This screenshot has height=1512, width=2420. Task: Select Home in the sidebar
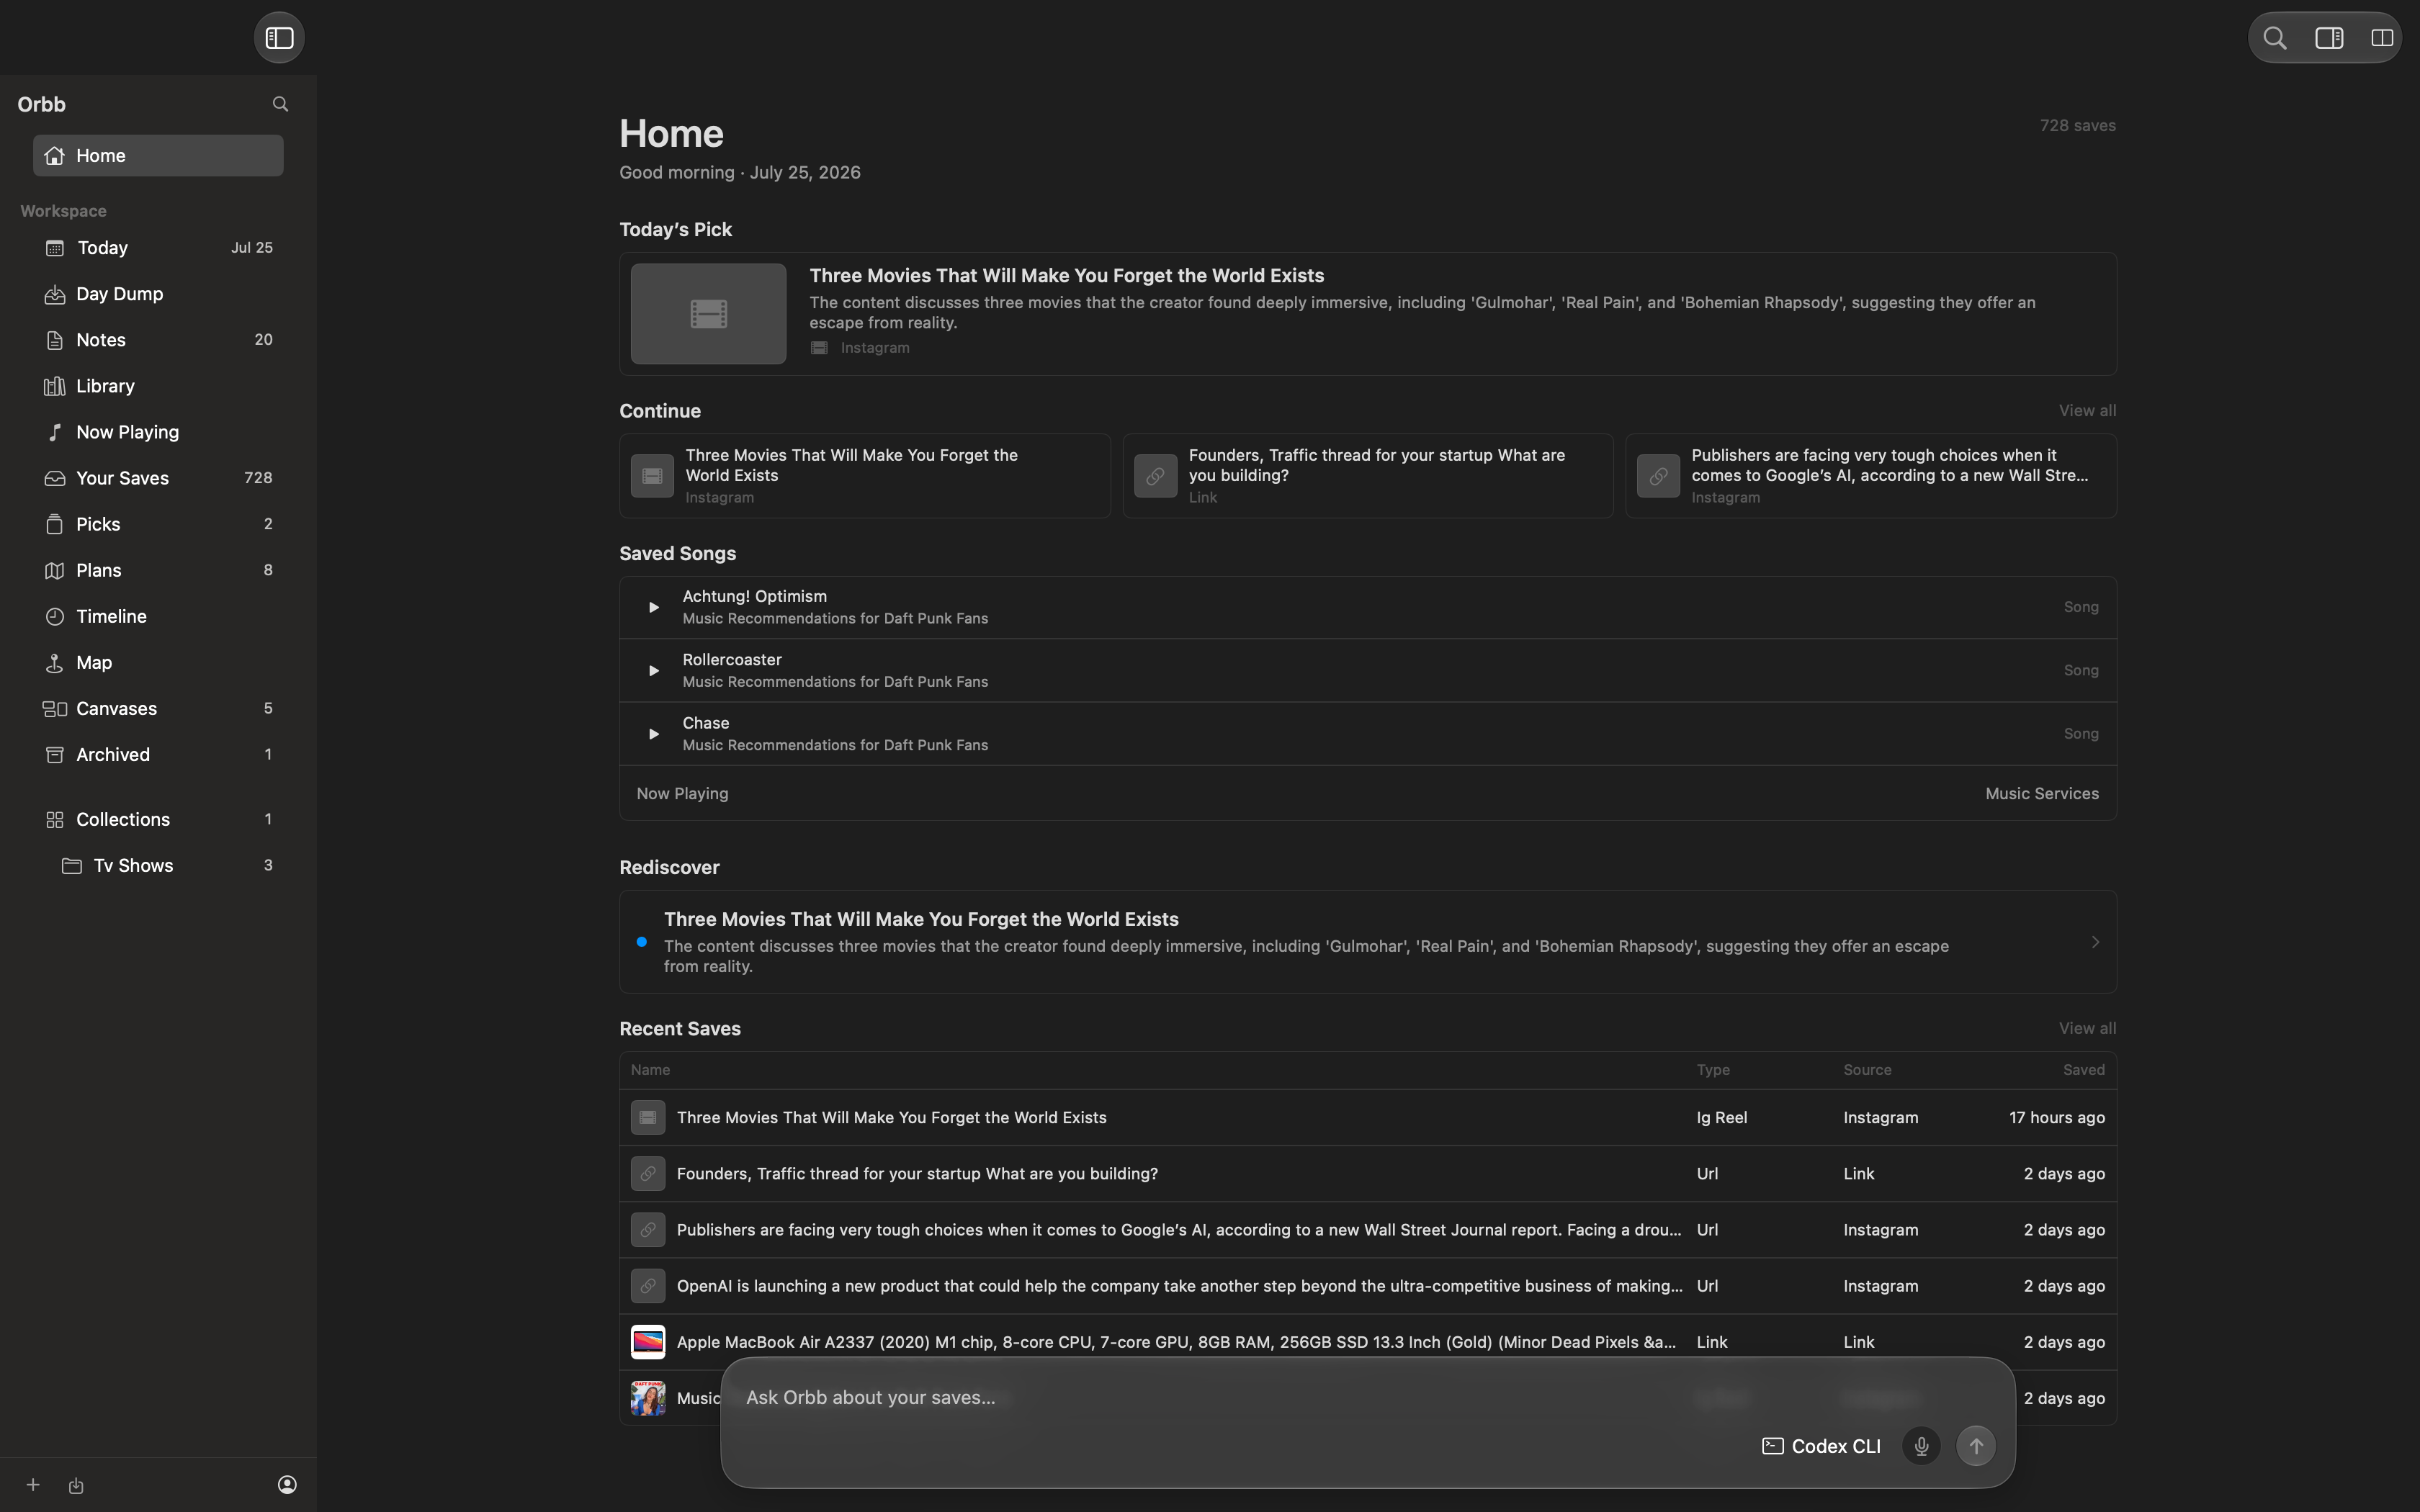point(158,156)
